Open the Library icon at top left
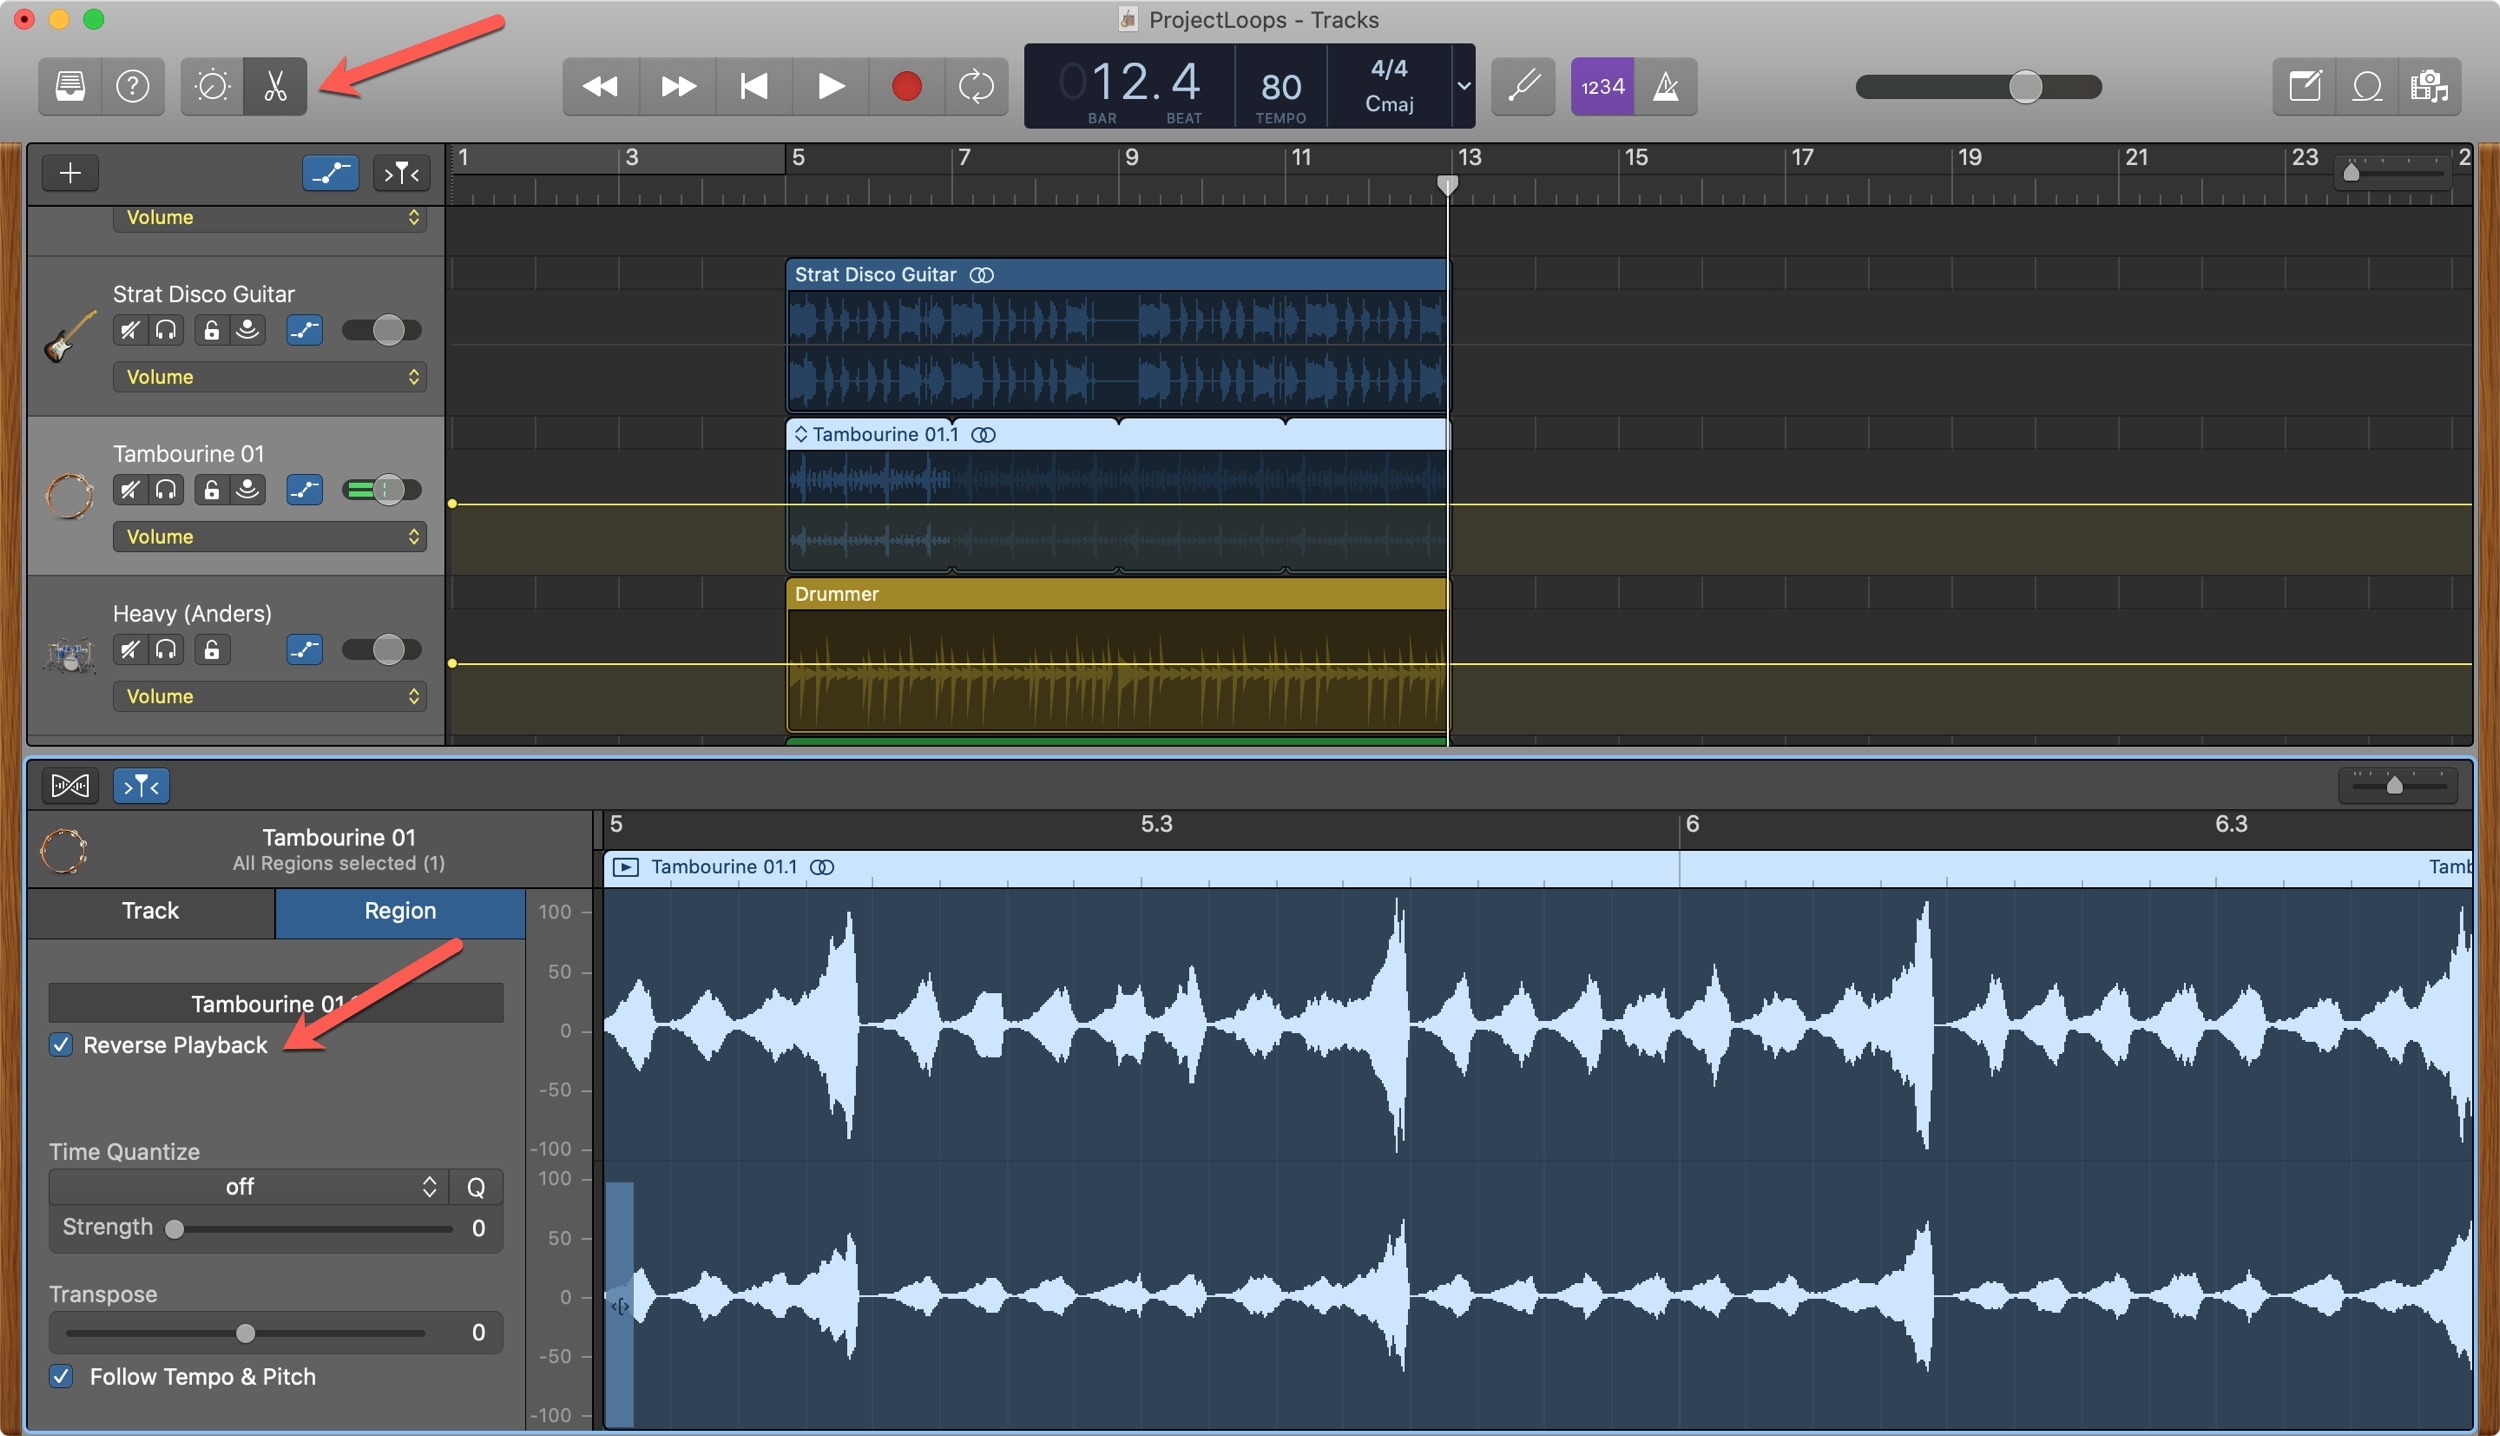The height and width of the screenshot is (1436, 2500). (68, 86)
